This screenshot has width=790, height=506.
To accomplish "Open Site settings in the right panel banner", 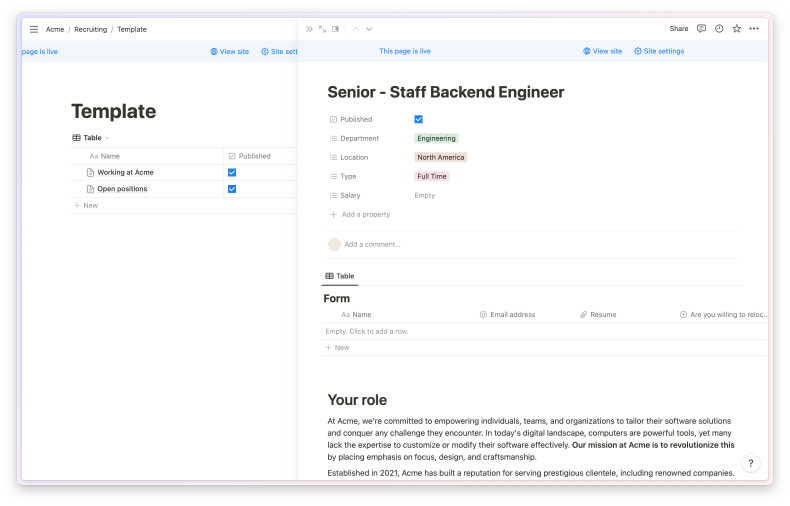I will click(x=659, y=51).
